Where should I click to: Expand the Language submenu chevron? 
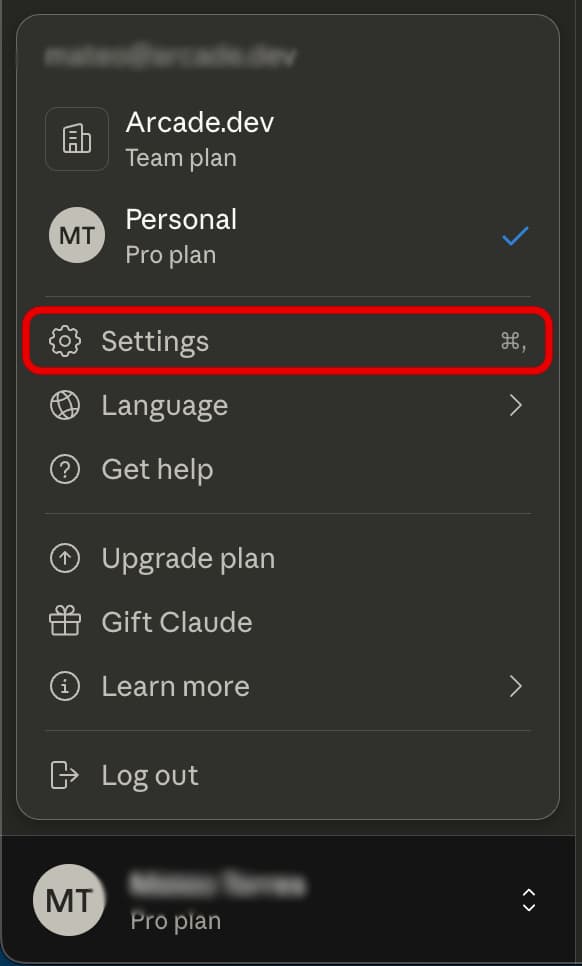tap(516, 405)
